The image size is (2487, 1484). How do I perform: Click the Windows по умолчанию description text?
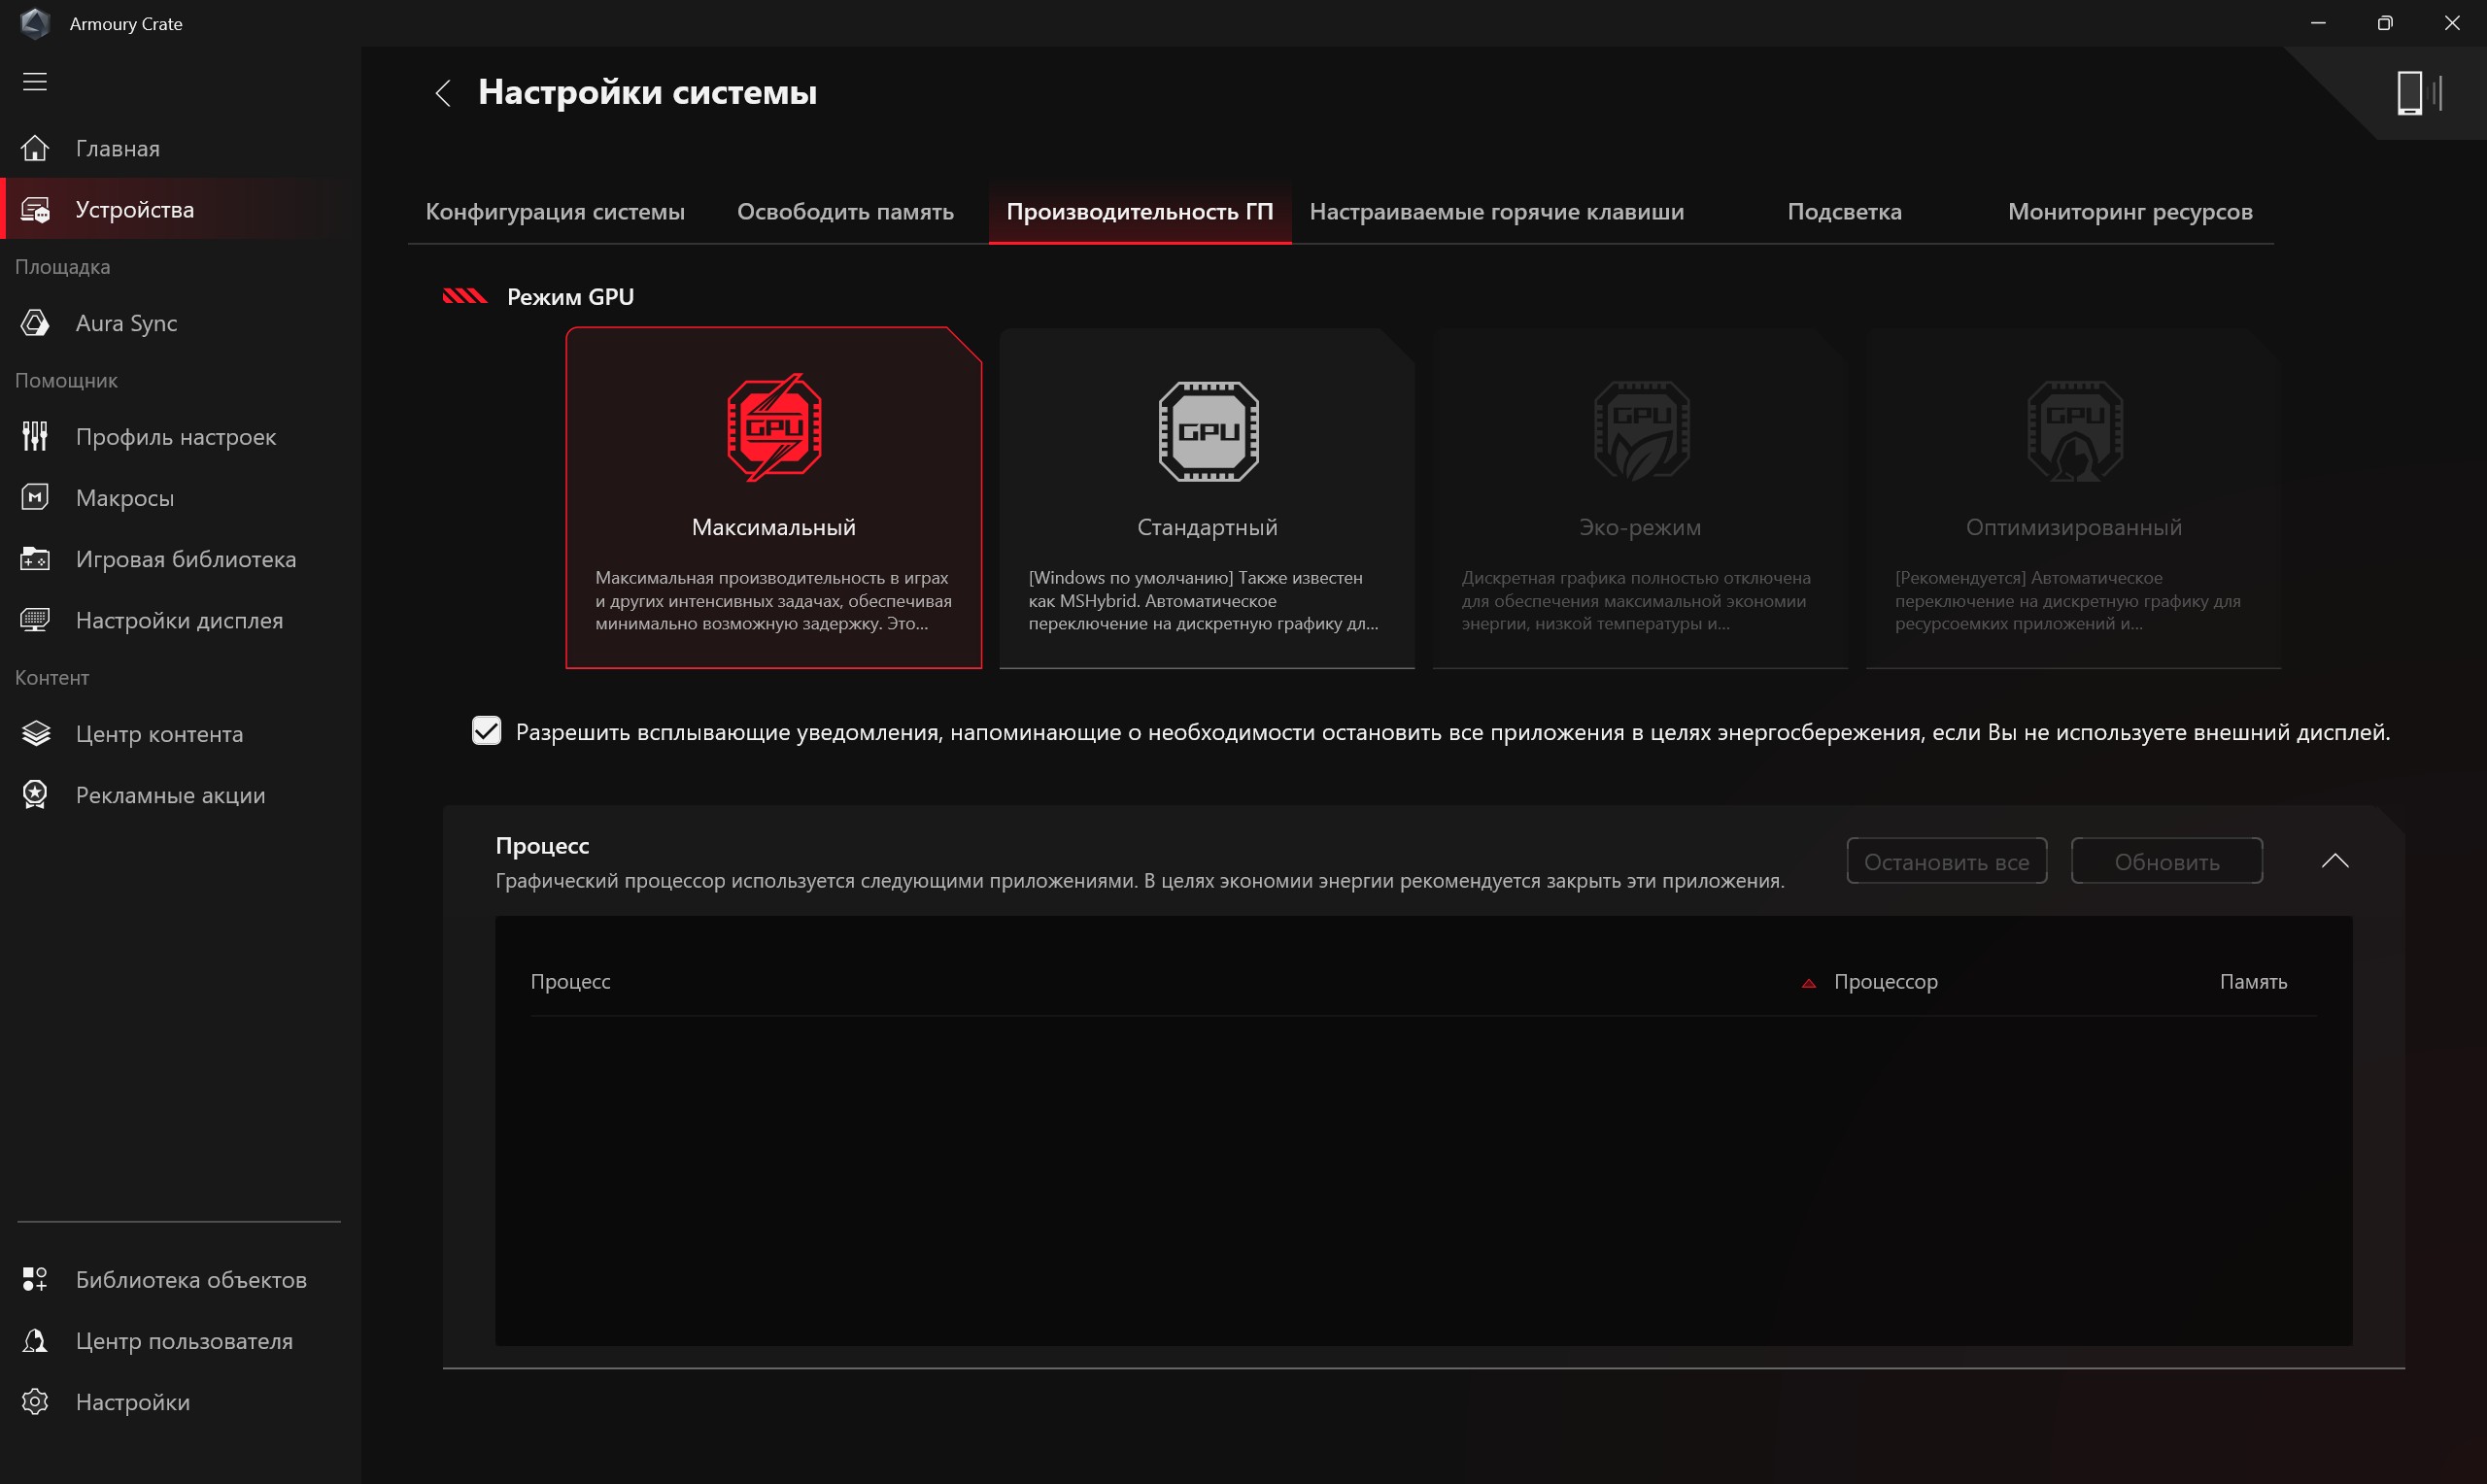[1203, 601]
